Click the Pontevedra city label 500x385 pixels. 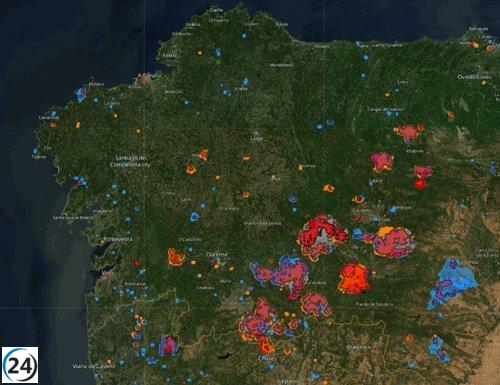(117, 239)
